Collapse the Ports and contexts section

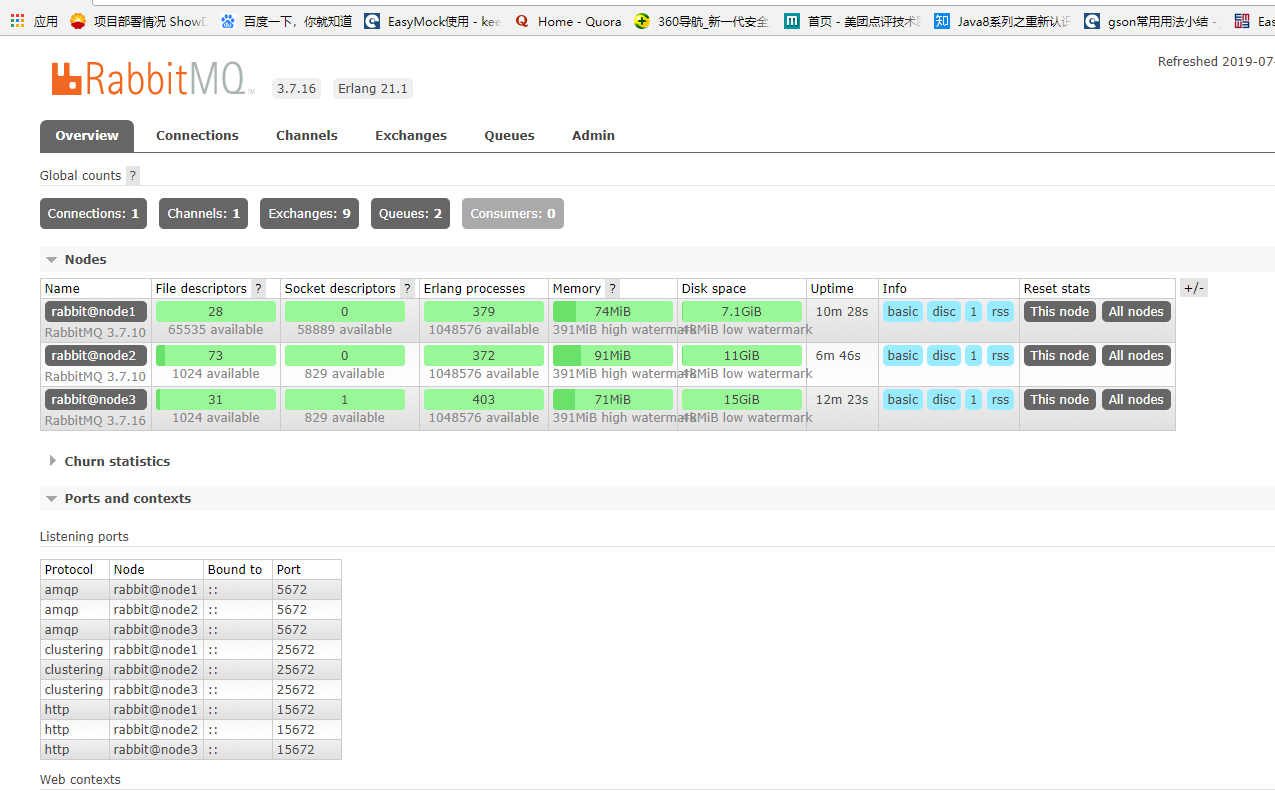pos(118,498)
